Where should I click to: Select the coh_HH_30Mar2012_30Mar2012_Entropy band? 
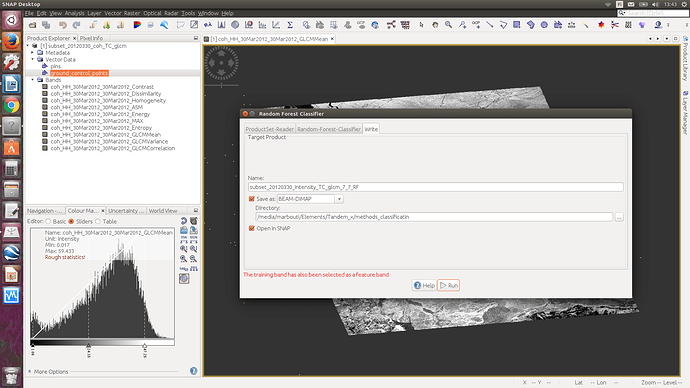[101, 128]
